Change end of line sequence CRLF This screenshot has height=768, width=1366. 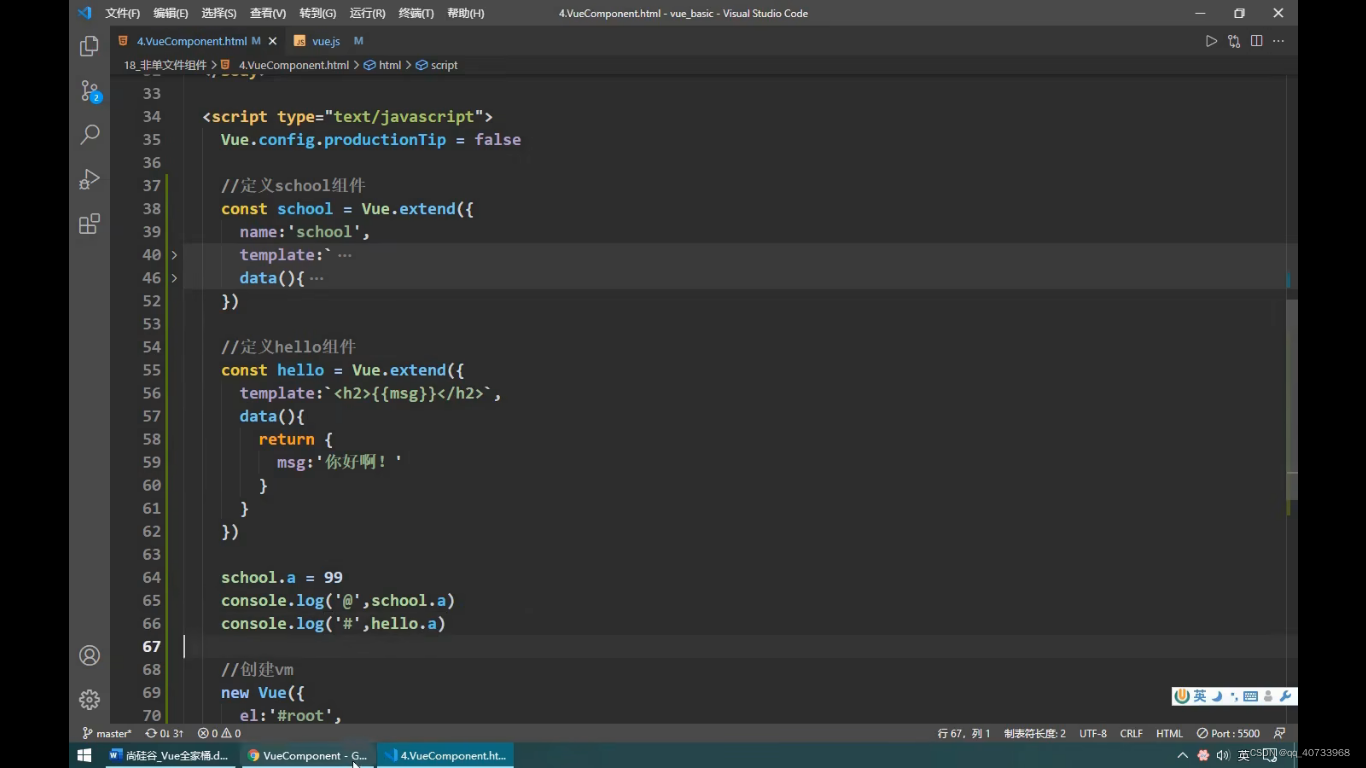1131,733
